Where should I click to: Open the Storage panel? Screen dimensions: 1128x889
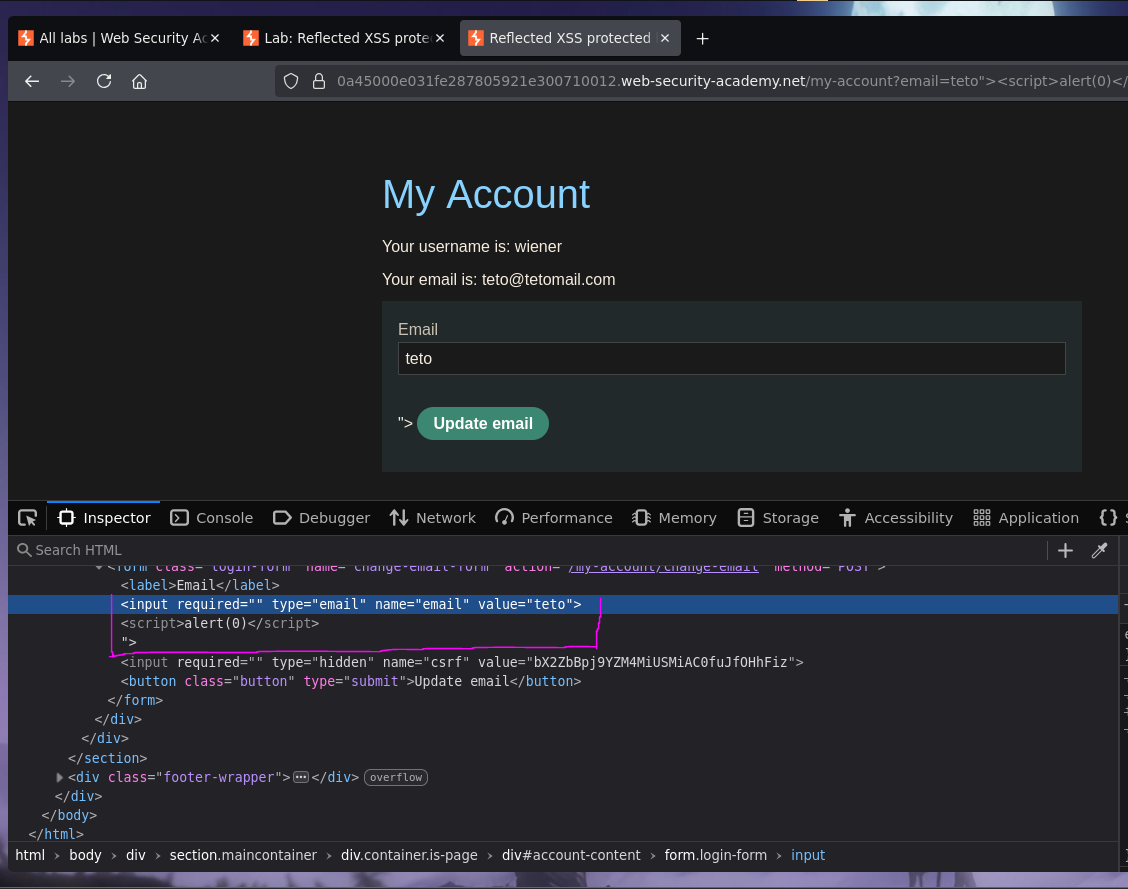click(778, 518)
